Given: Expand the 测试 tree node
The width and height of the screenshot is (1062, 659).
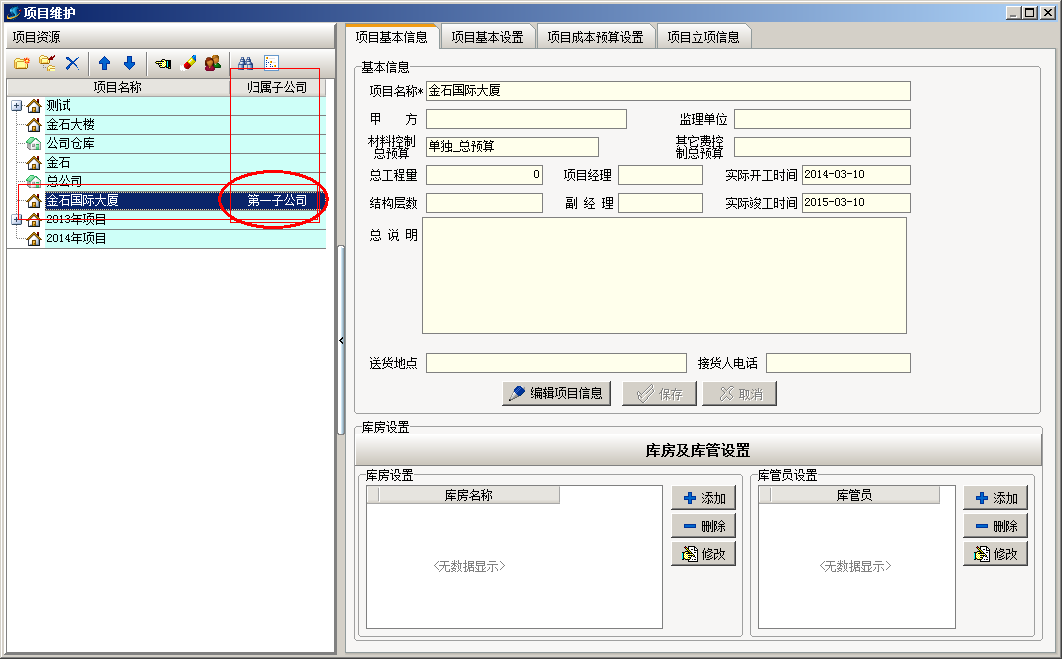Looking at the screenshot, I should click(x=14, y=104).
